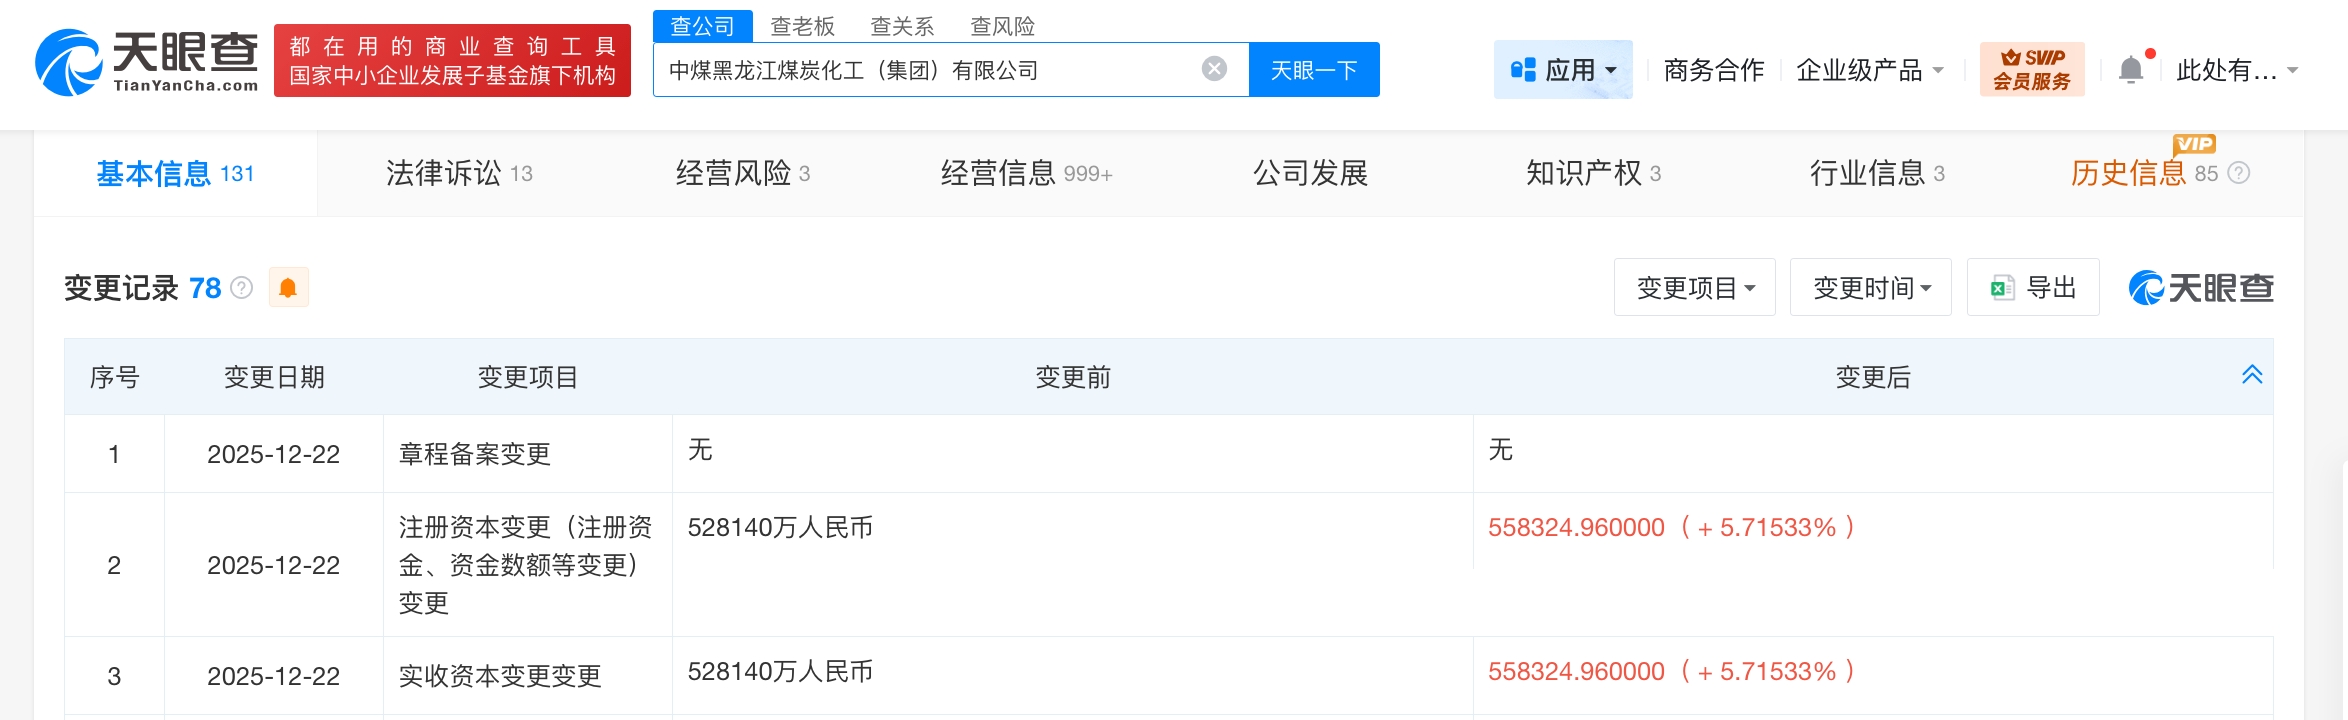Open 企业级产品 dropdown

click(x=1869, y=70)
